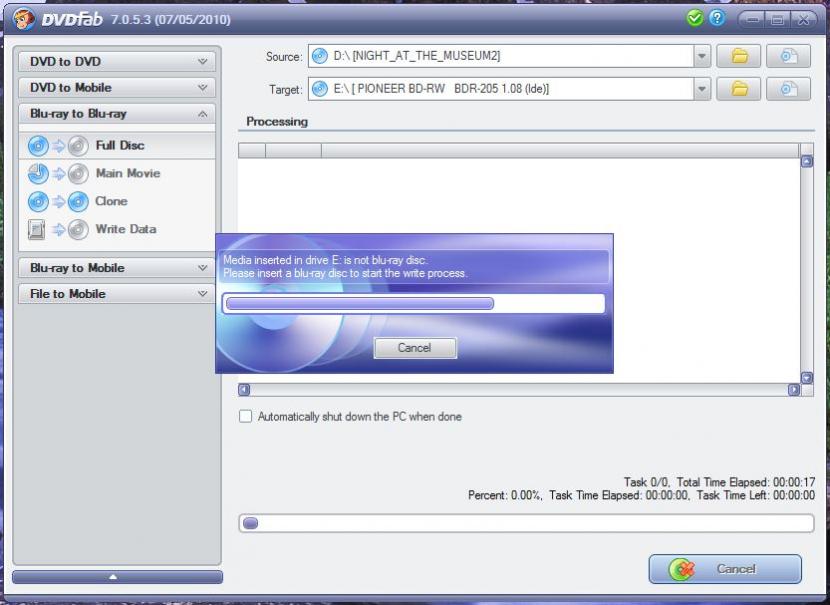Click disc icon in Target field
This screenshot has width=830, height=605.
[x=320, y=89]
